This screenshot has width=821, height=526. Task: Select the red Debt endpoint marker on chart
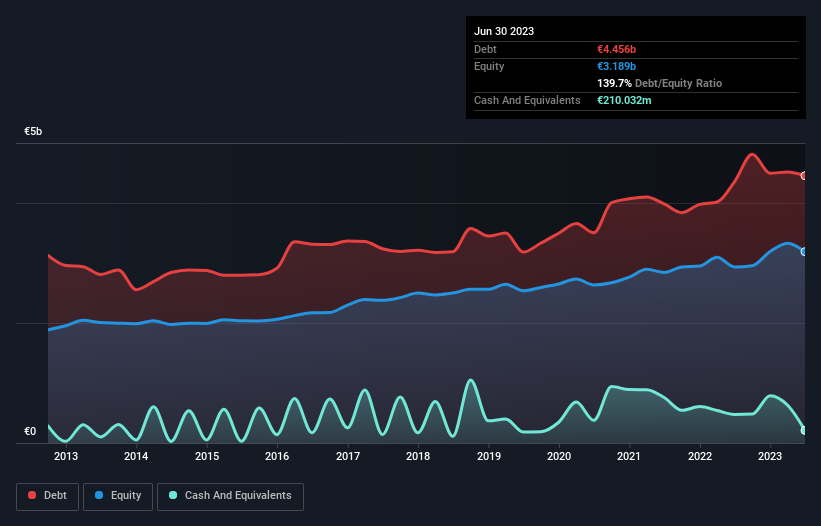(x=804, y=175)
